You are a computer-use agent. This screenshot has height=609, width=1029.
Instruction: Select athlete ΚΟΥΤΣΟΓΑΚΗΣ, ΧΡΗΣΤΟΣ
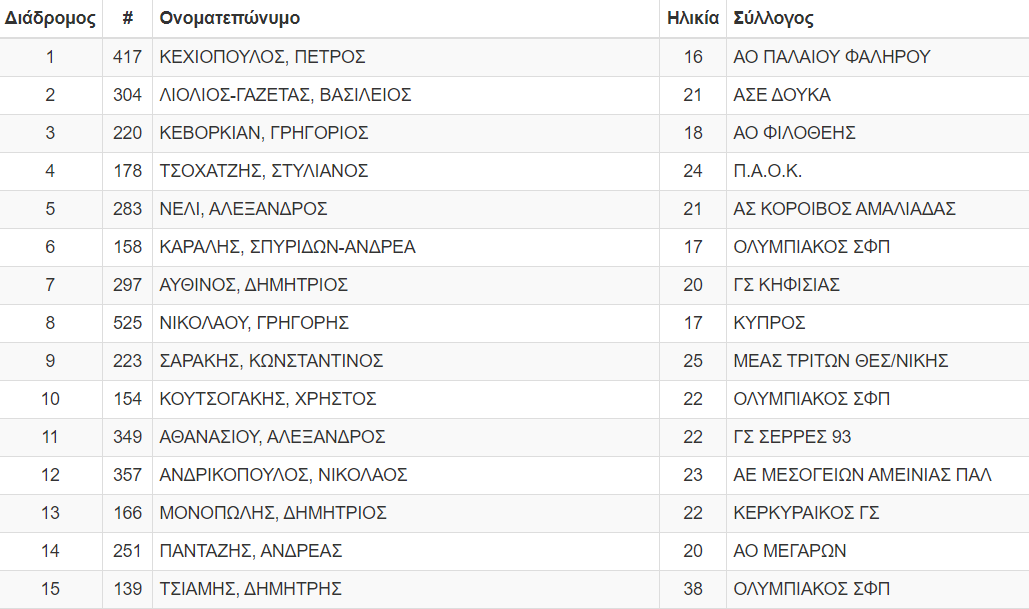(x=268, y=400)
